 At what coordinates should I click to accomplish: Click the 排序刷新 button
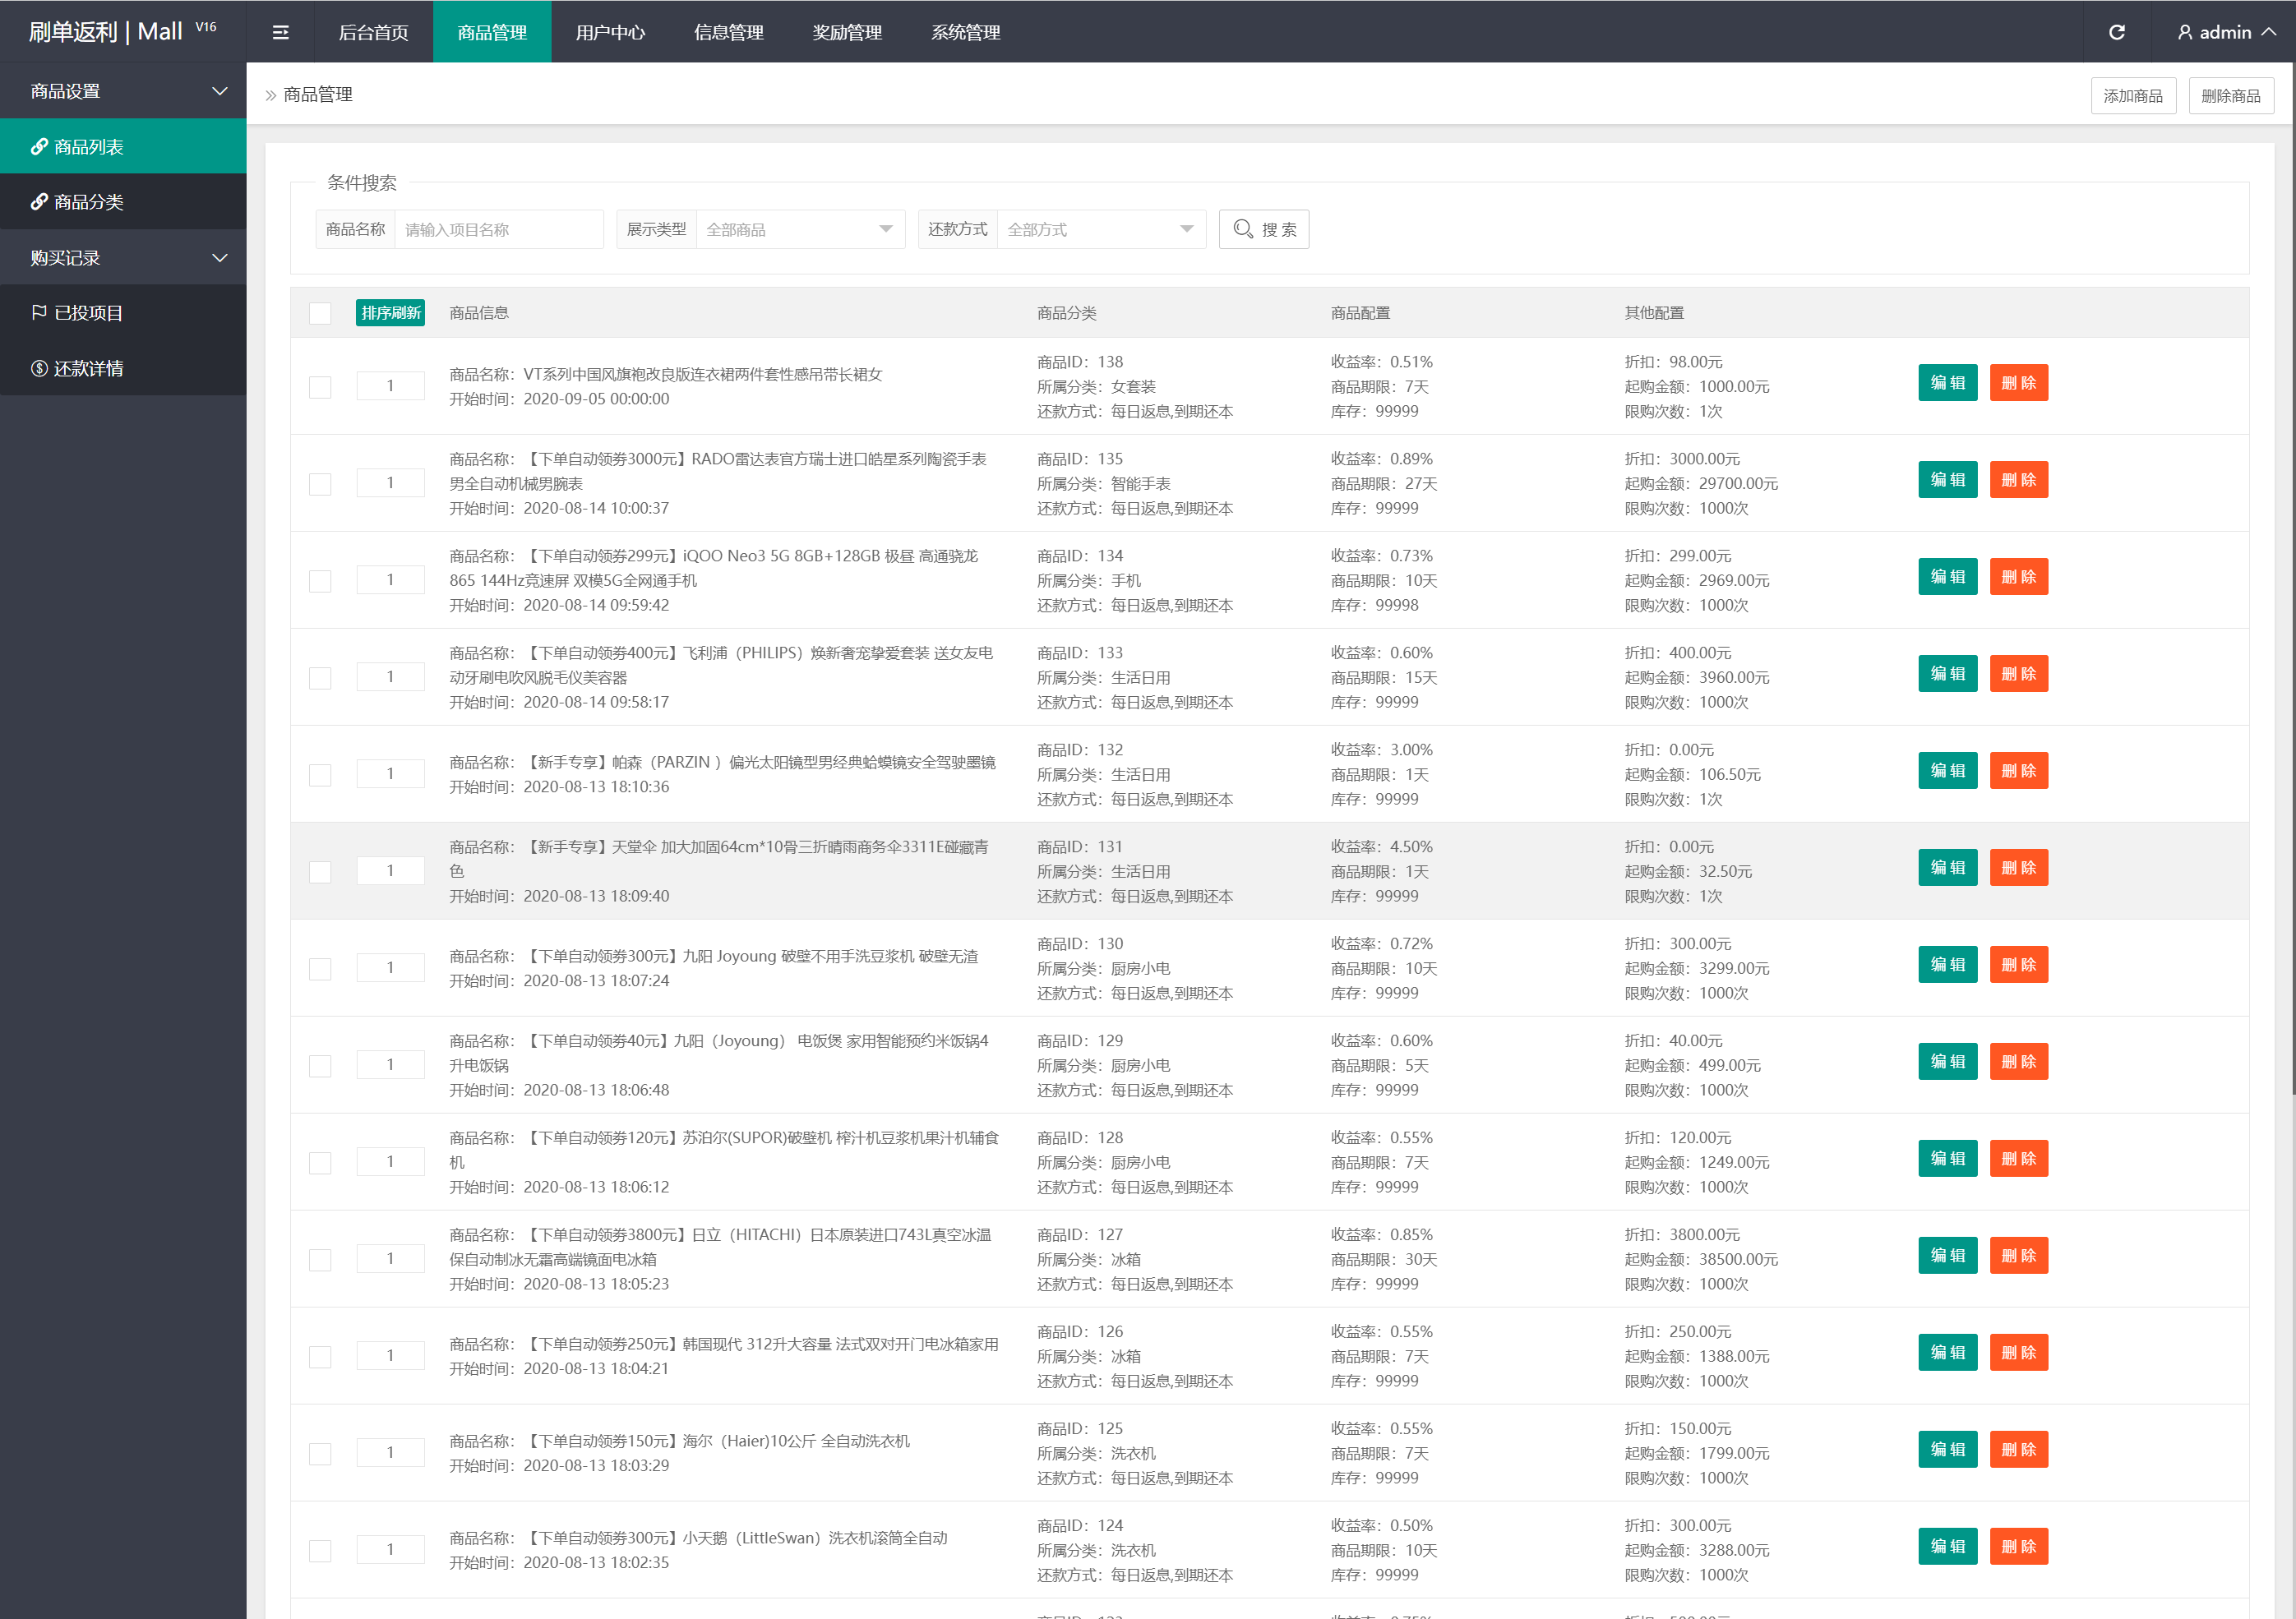pyautogui.click(x=390, y=313)
